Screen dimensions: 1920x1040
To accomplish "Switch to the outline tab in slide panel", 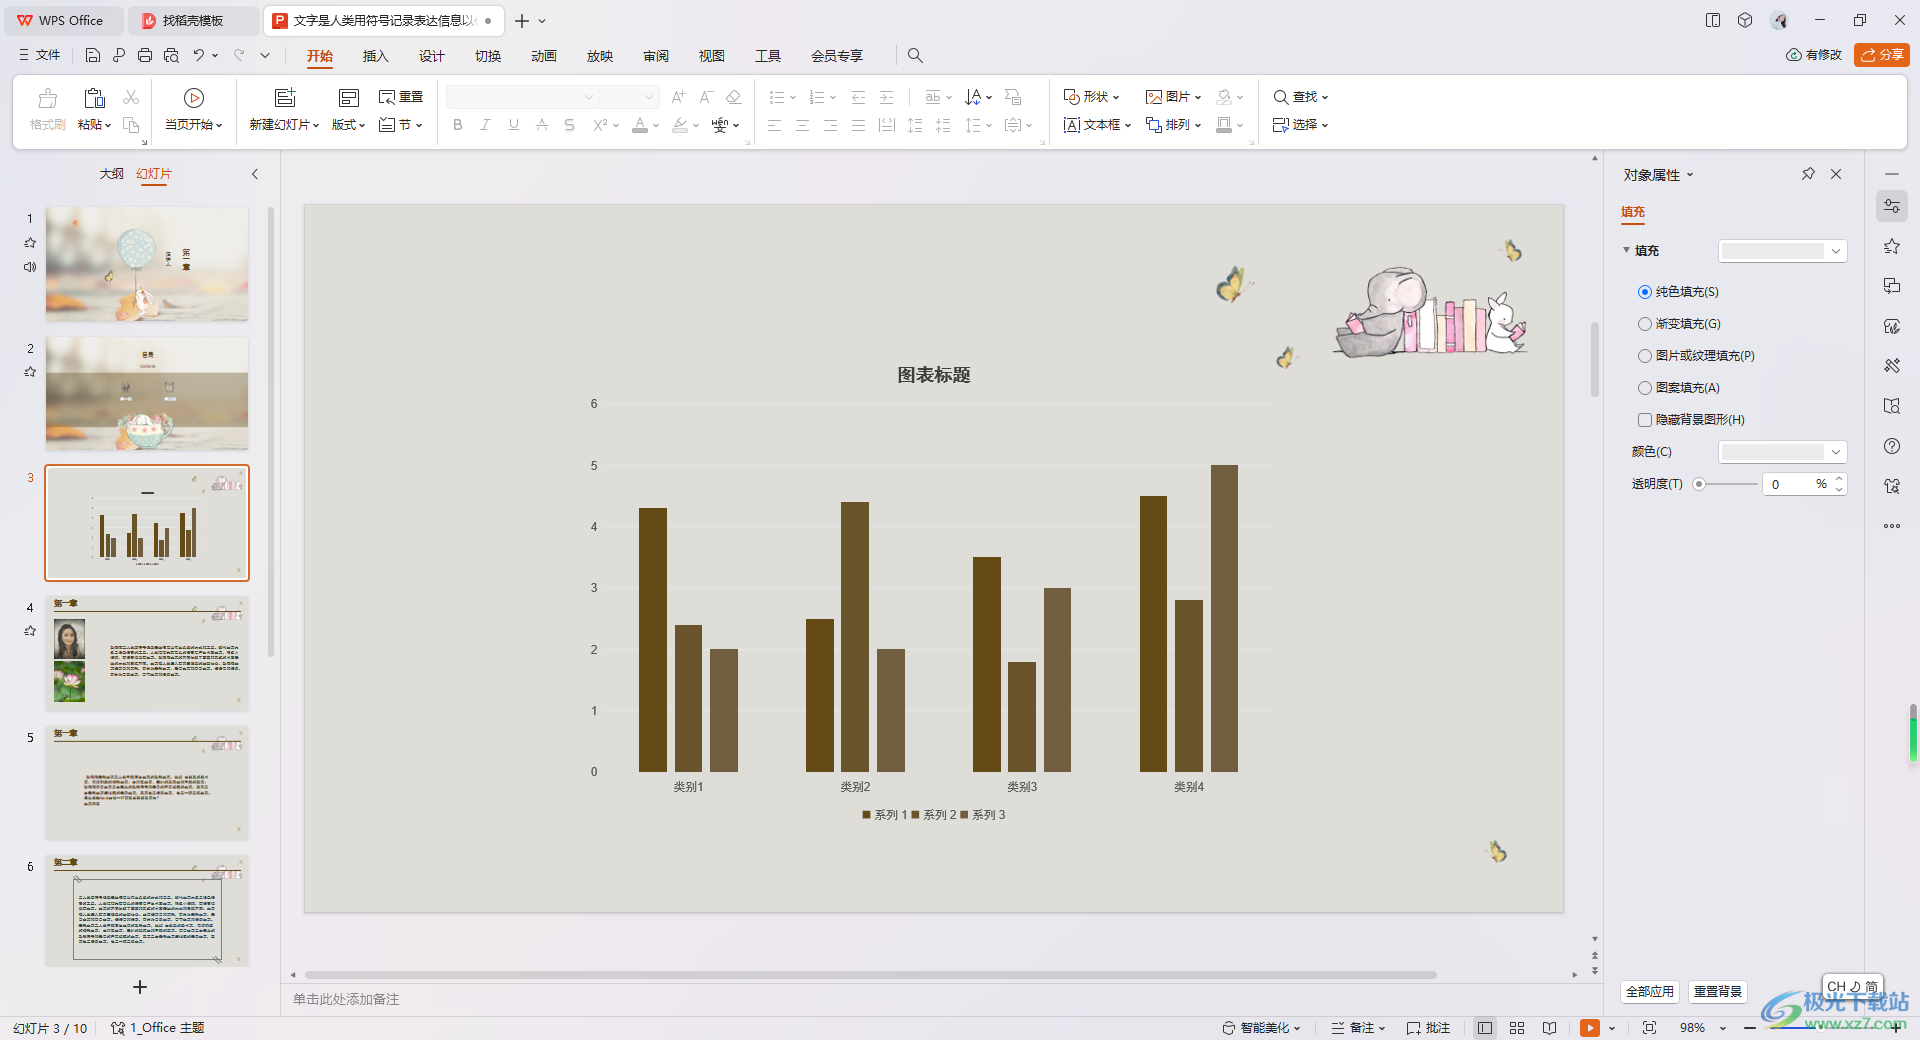I will click(111, 174).
